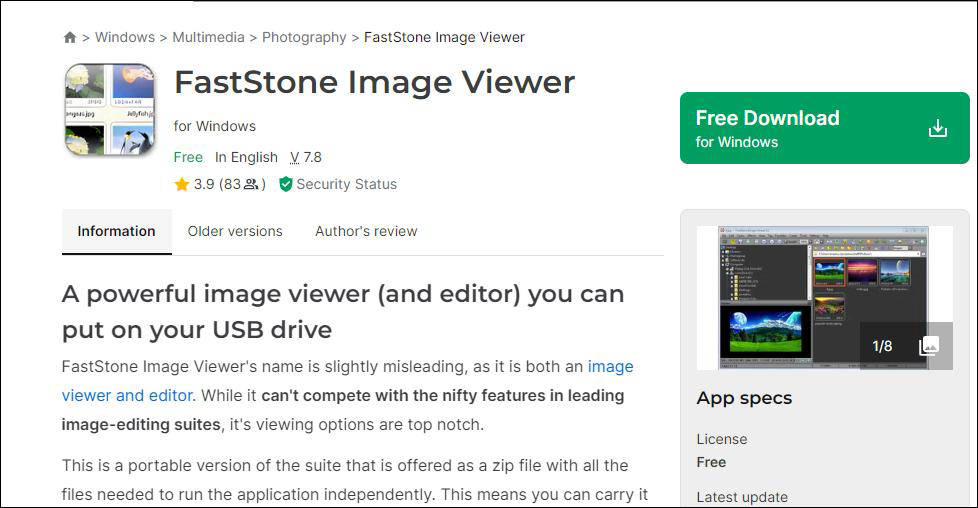
Task: Switch to the Older versions tab
Action: [x=235, y=232]
